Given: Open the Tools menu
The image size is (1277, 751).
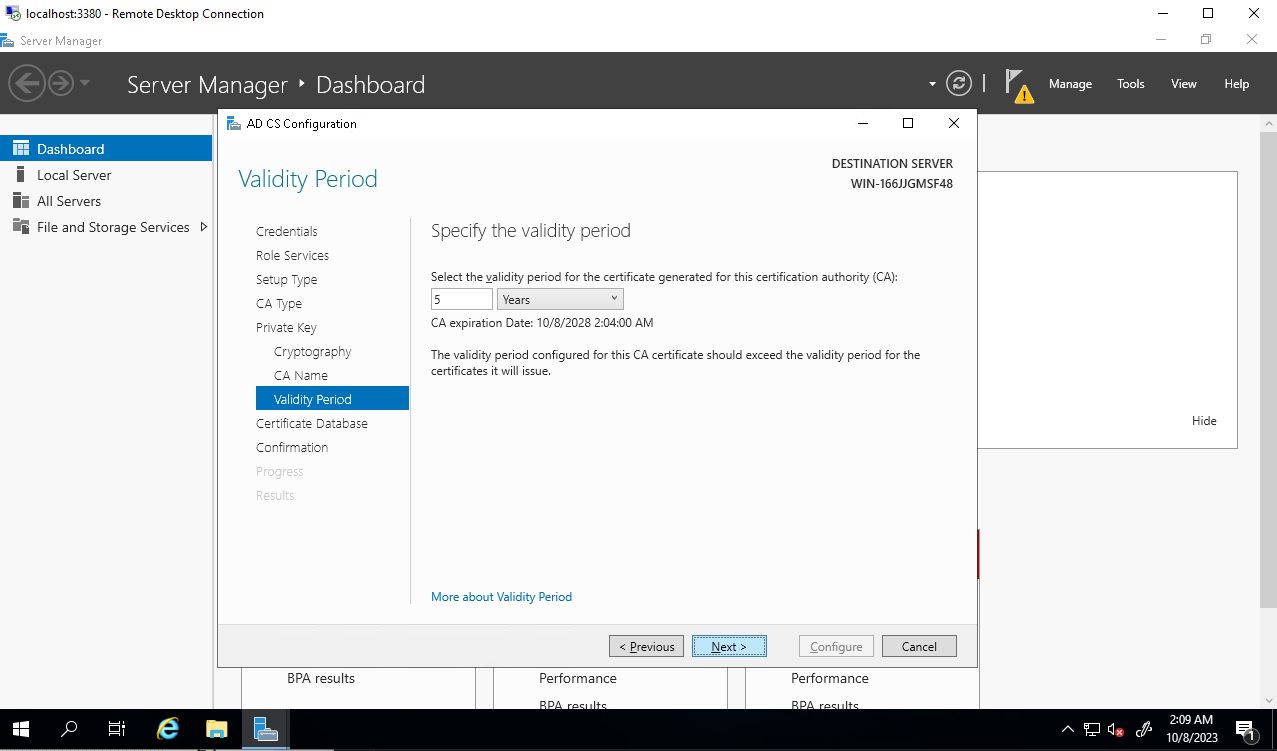Looking at the screenshot, I should tap(1130, 84).
